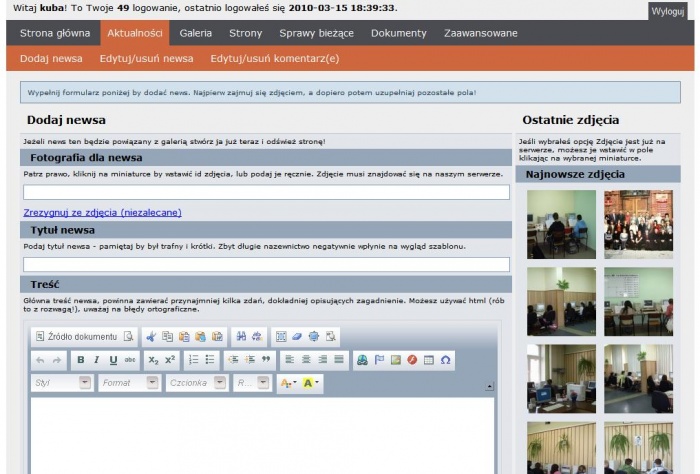Click Edytuj/usuń komentarz(e) link

coord(275,58)
